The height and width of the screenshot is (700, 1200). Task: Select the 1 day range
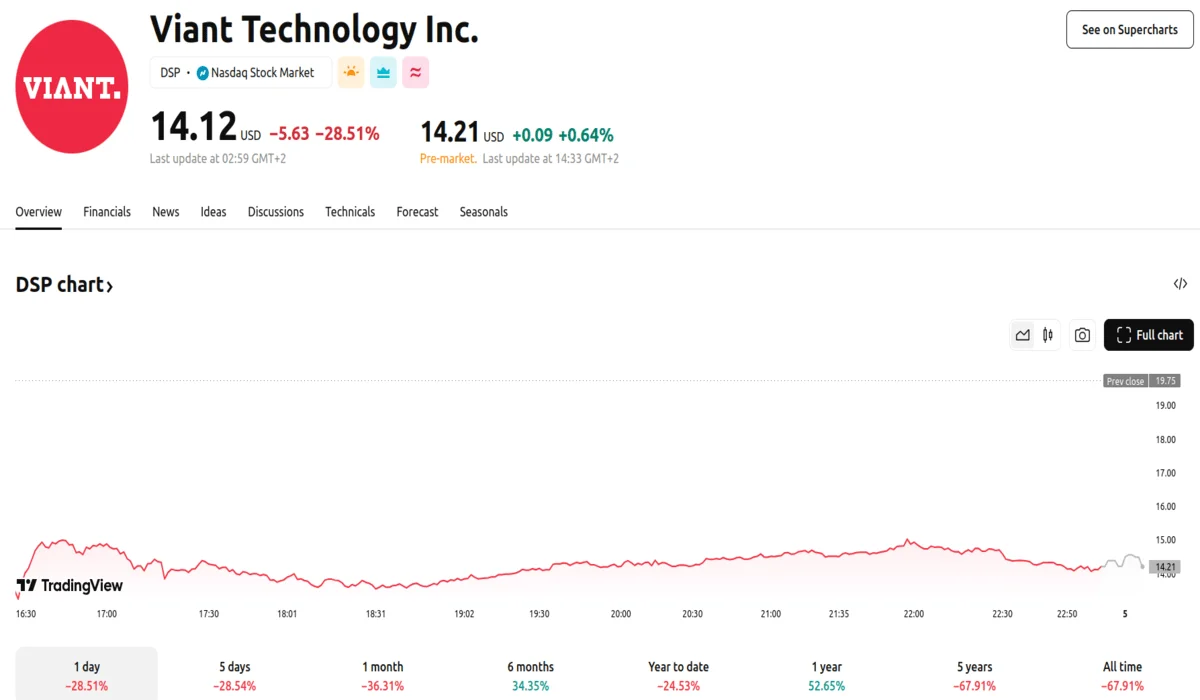[87, 675]
